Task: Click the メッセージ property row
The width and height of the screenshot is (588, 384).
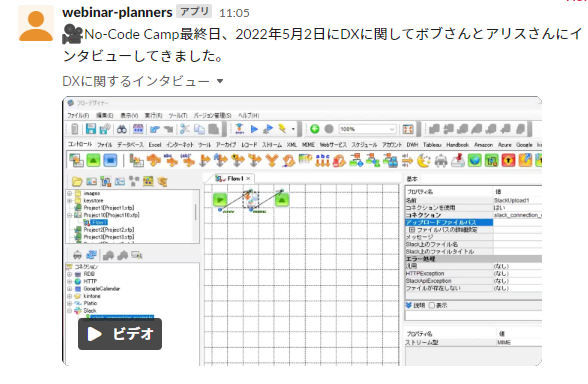Action: coord(473,237)
